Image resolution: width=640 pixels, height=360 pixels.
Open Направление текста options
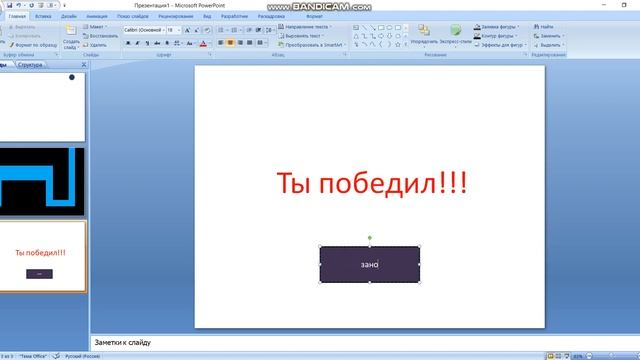pyautogui.click(x=305, y=27)
